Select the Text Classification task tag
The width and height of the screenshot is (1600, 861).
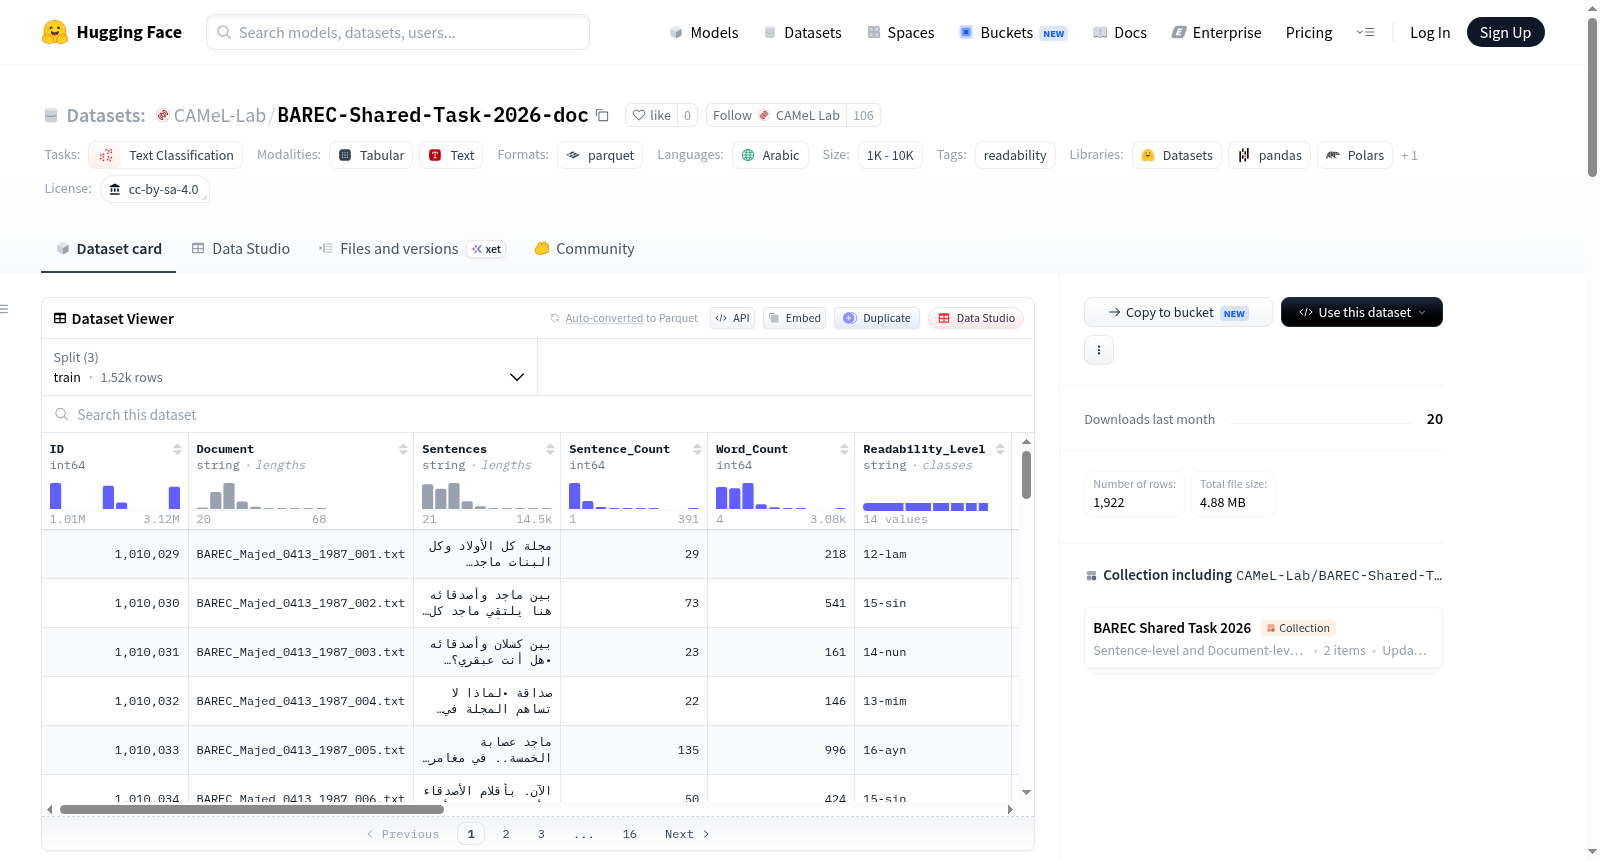[x=166, y=155]
